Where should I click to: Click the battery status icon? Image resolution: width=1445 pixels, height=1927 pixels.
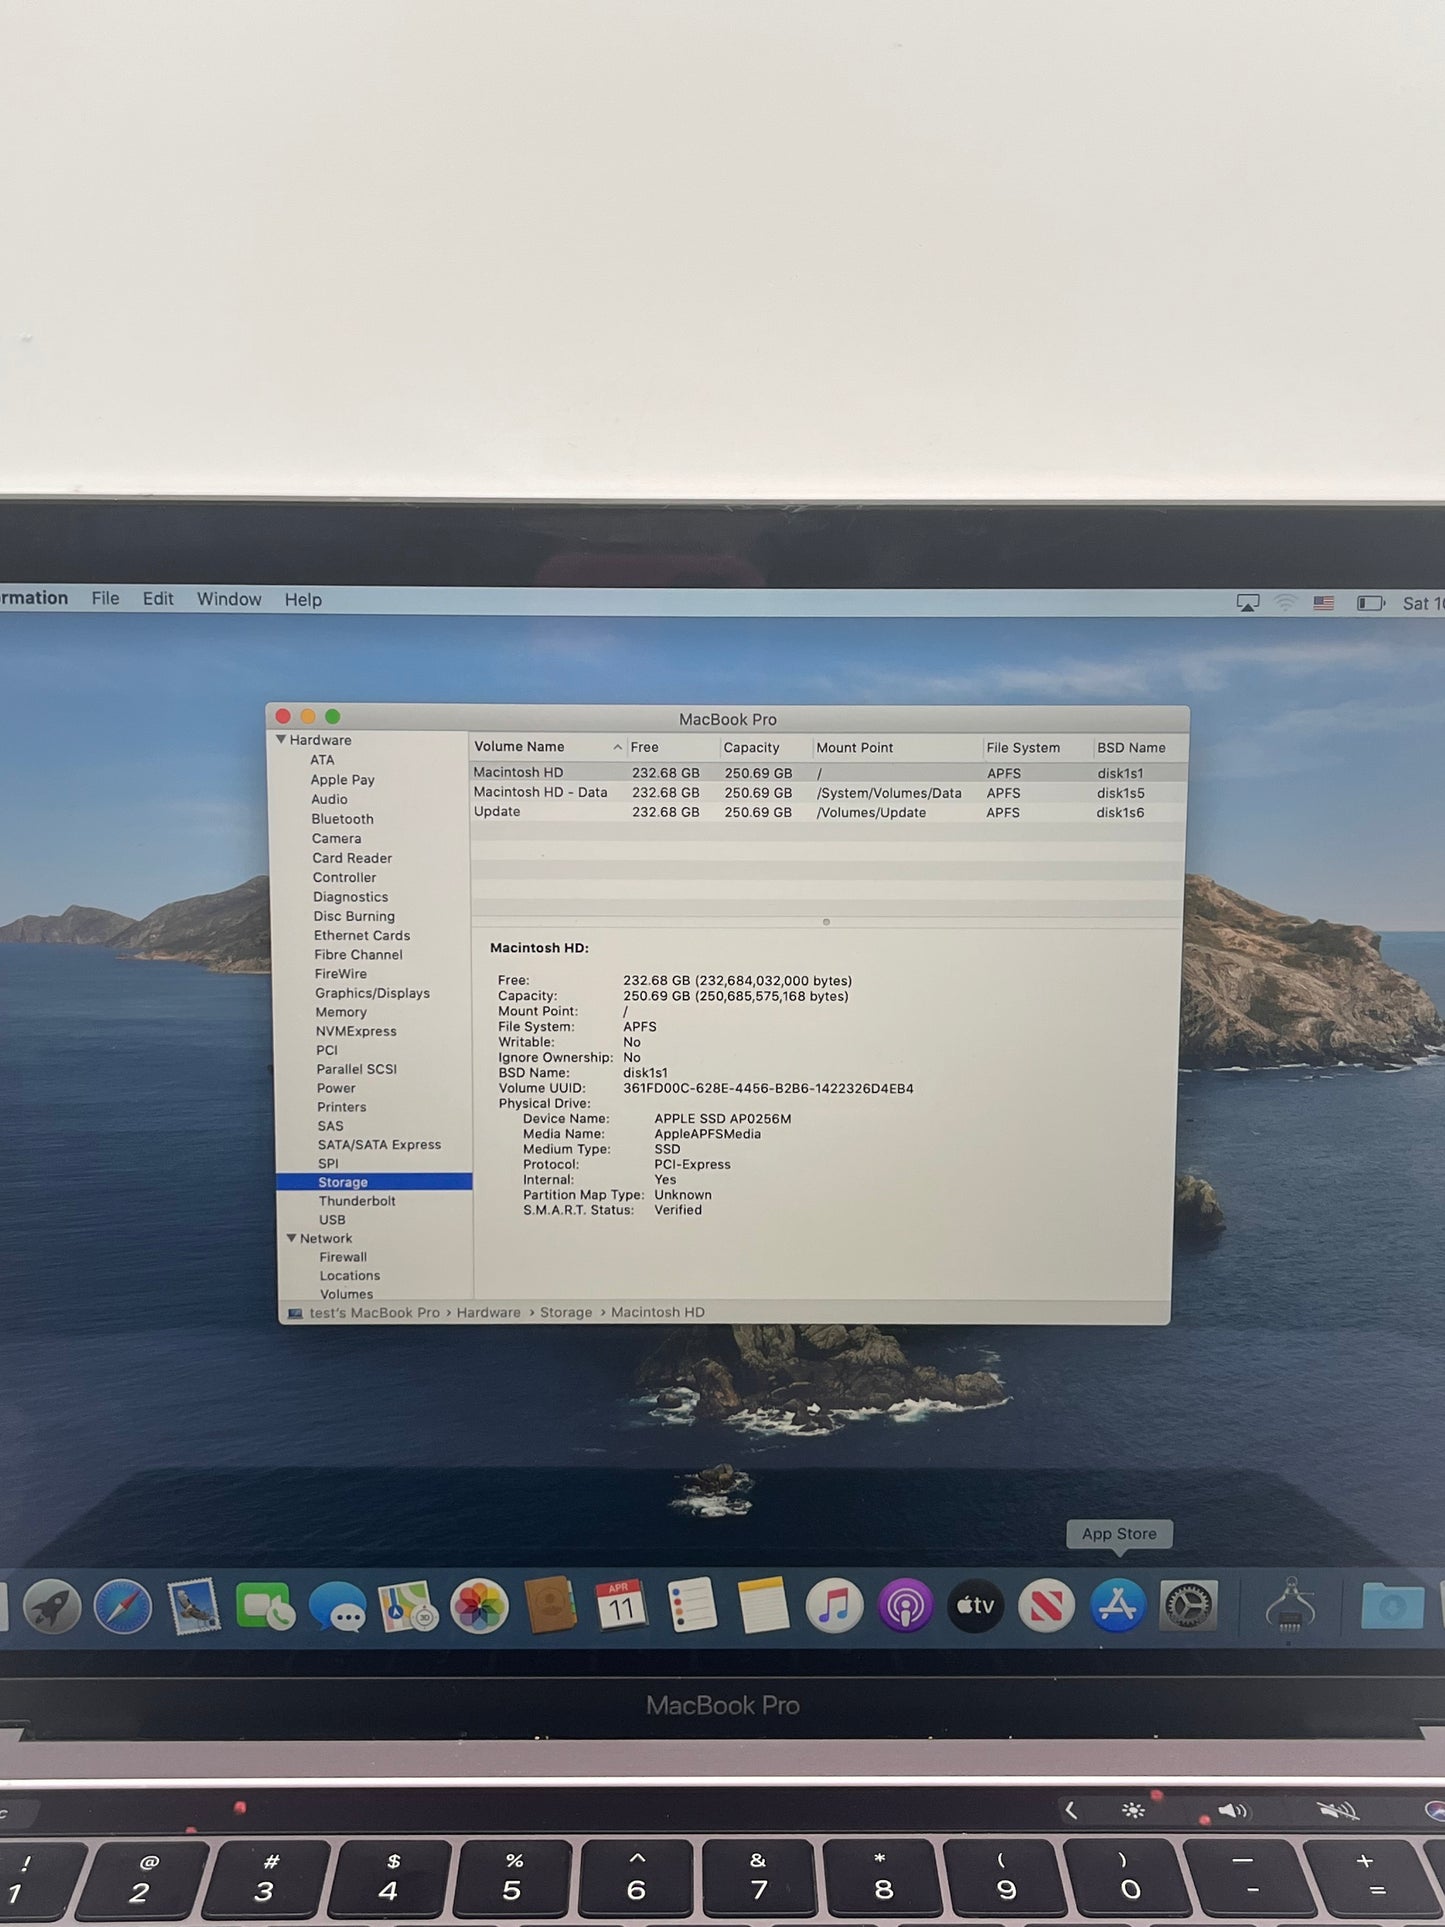coord(1370,603)
